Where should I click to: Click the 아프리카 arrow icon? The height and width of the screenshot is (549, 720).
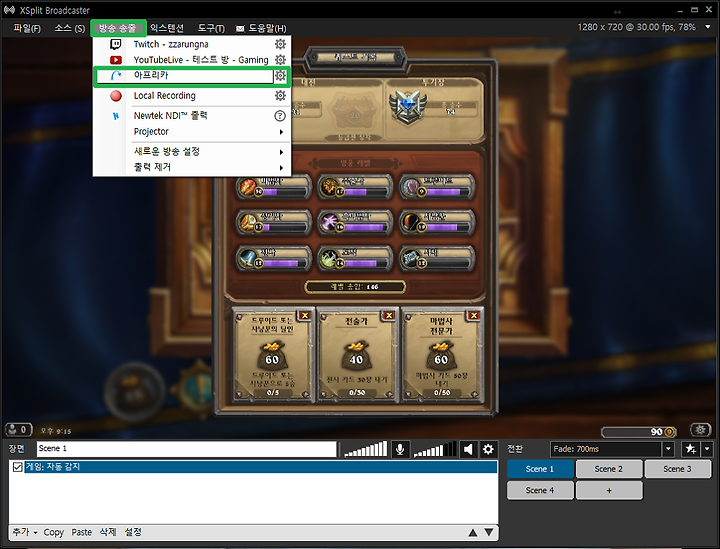click(116, 76)
